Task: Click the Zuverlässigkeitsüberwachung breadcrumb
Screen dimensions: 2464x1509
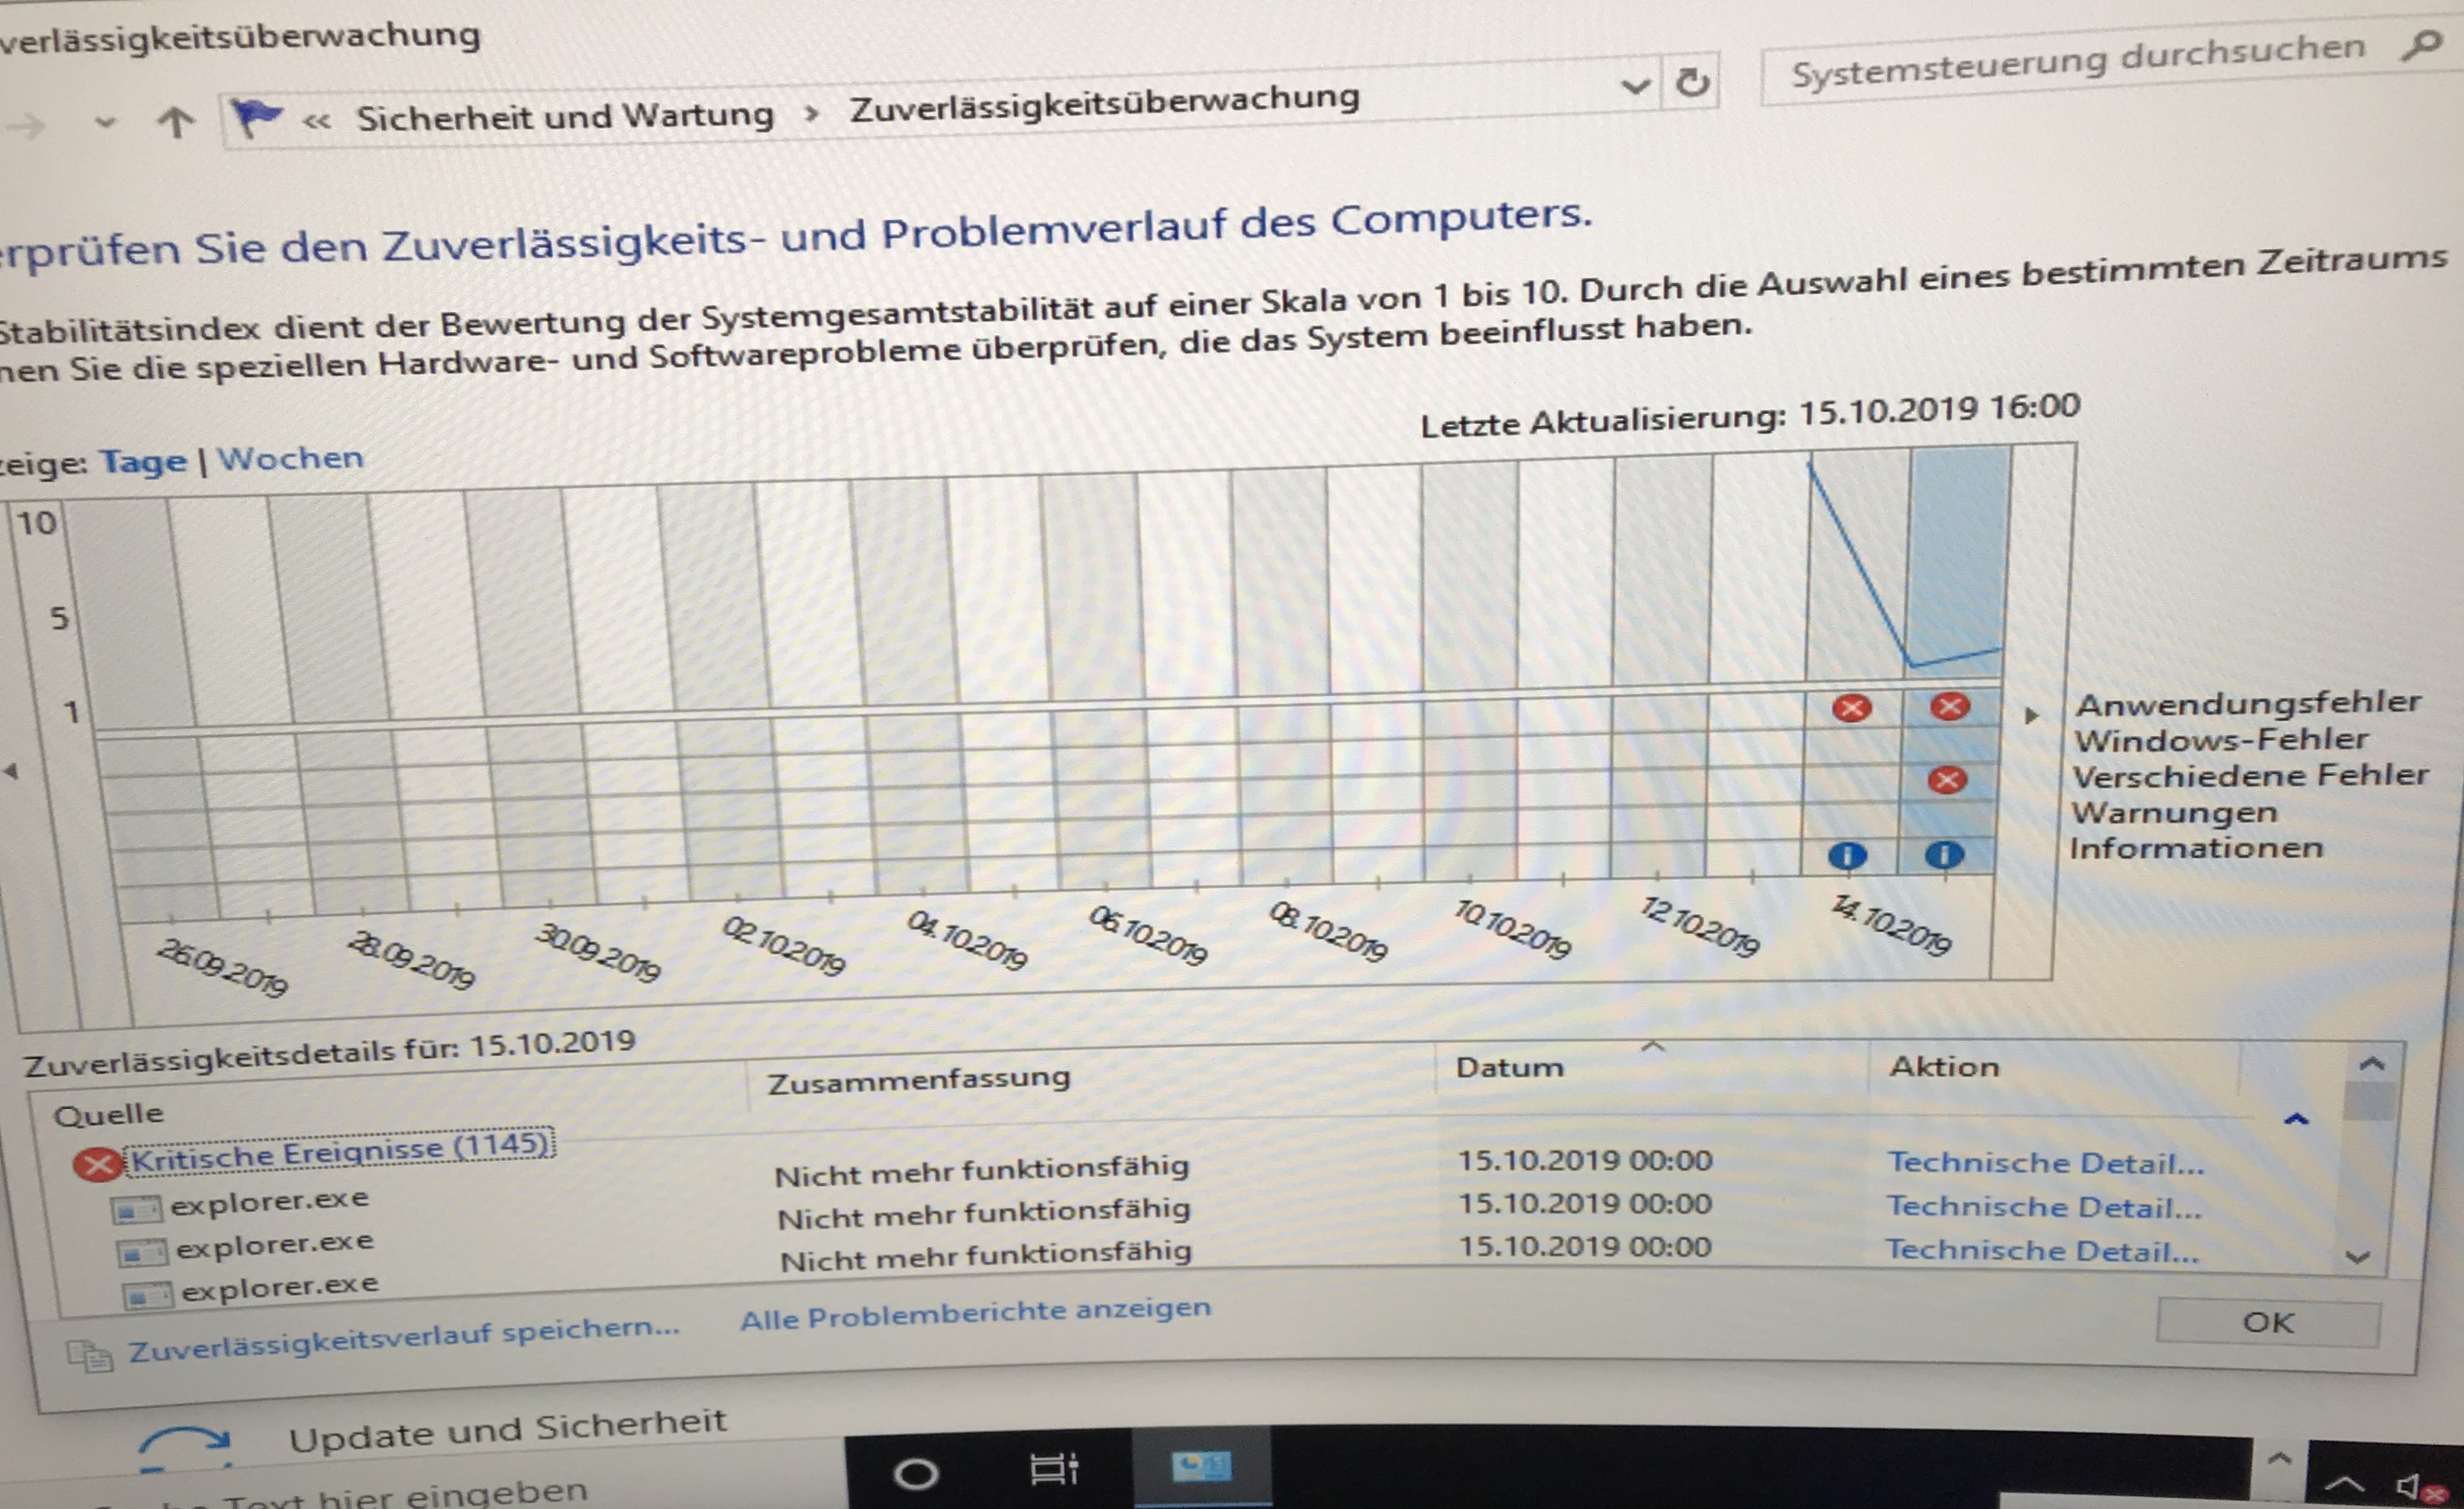Action: 1105,102
